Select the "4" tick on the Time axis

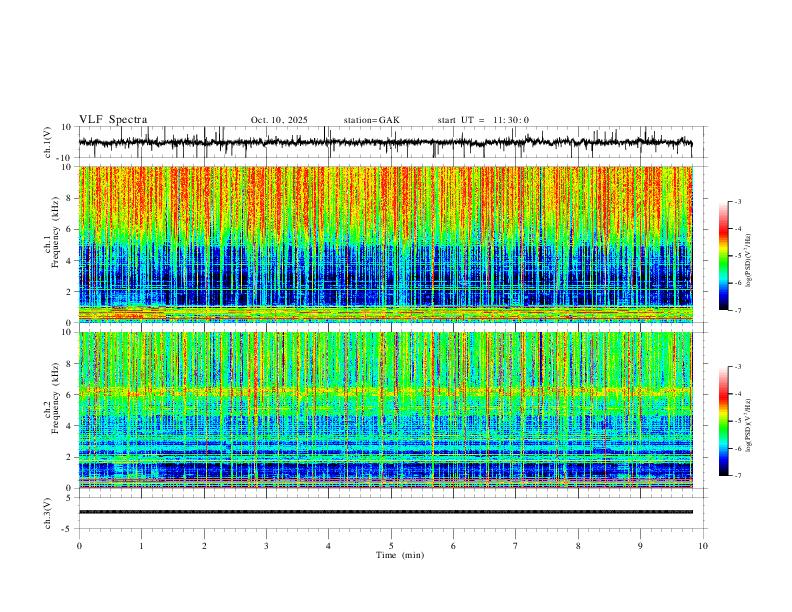pos(328,546)
